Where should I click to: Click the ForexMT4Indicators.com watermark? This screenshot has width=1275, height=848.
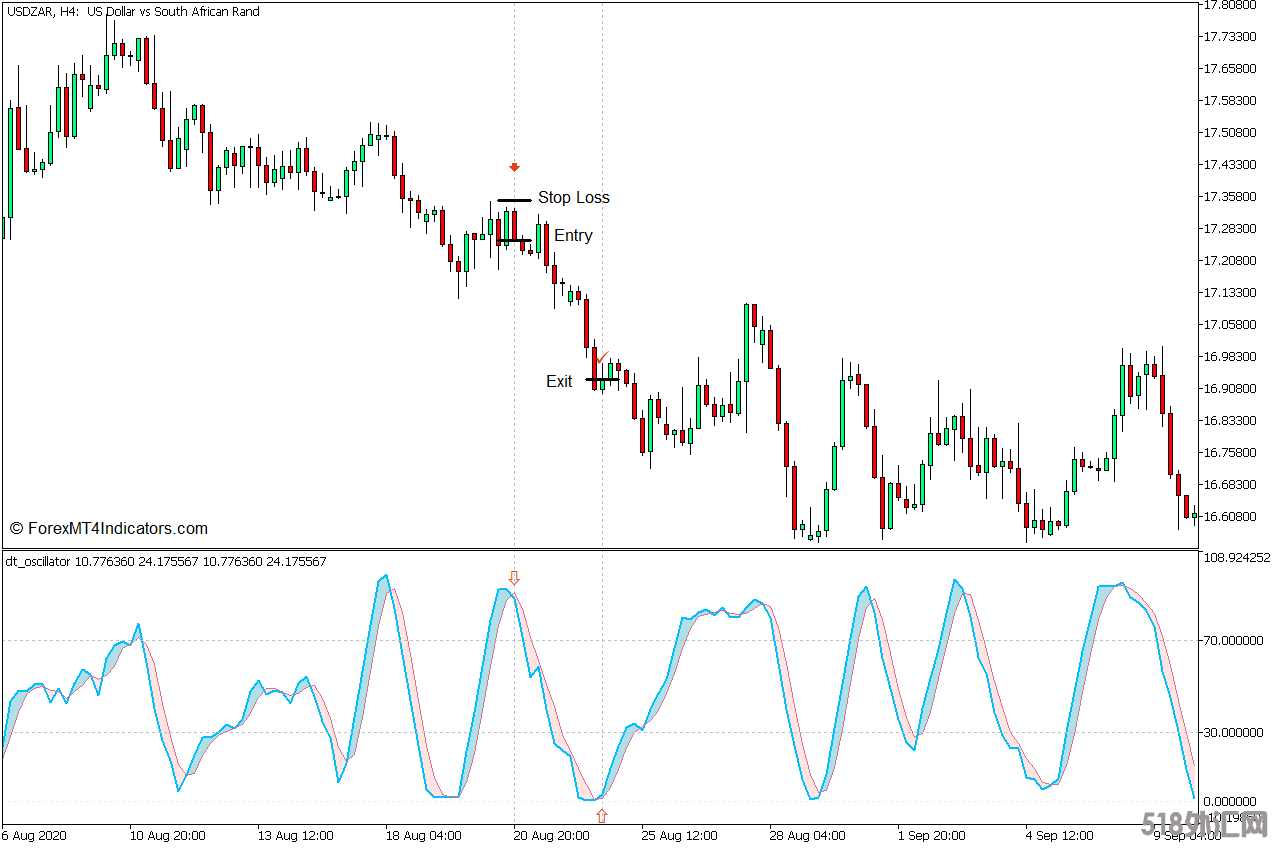tap(109, 528)
